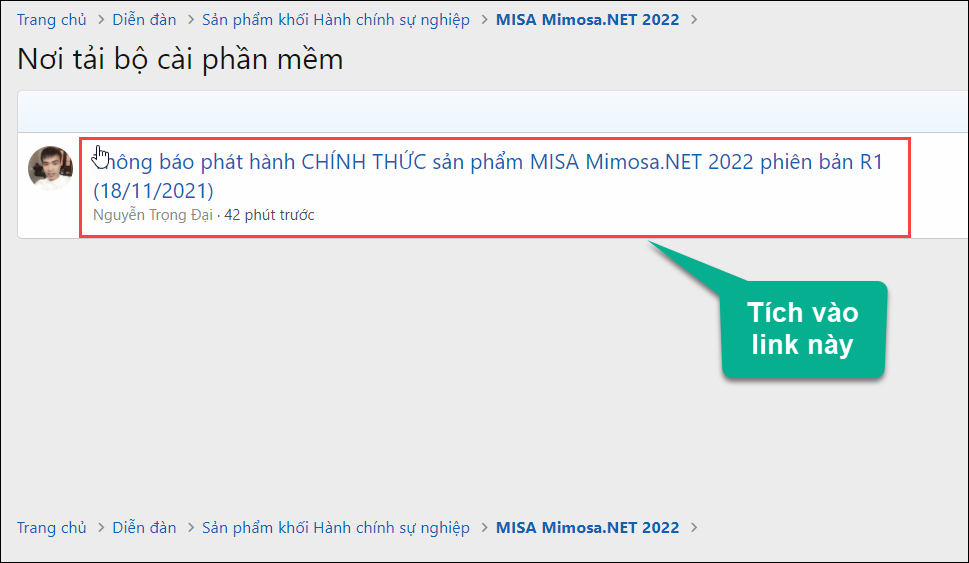Open the bottom 'Trang chủ' breadcrumb link
This screenshot has width=969, height=563.
click(x=51, y=528)
